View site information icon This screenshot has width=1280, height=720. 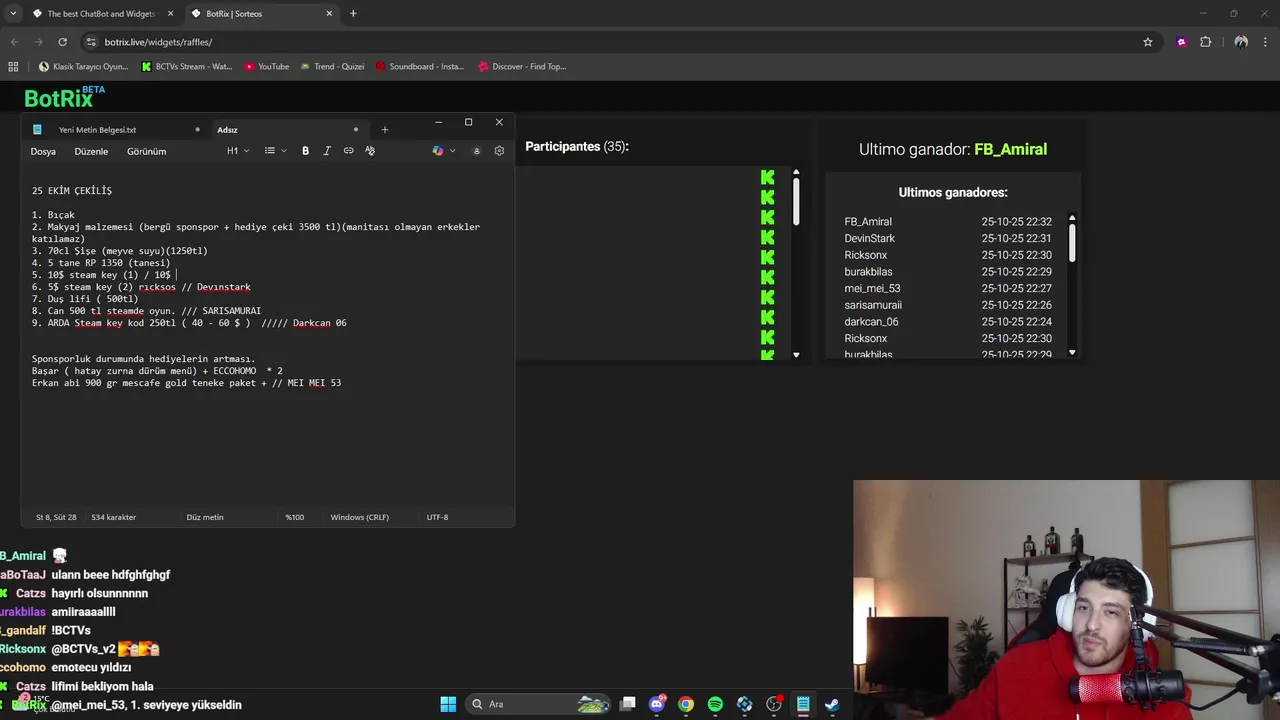(x=92, y=42)
